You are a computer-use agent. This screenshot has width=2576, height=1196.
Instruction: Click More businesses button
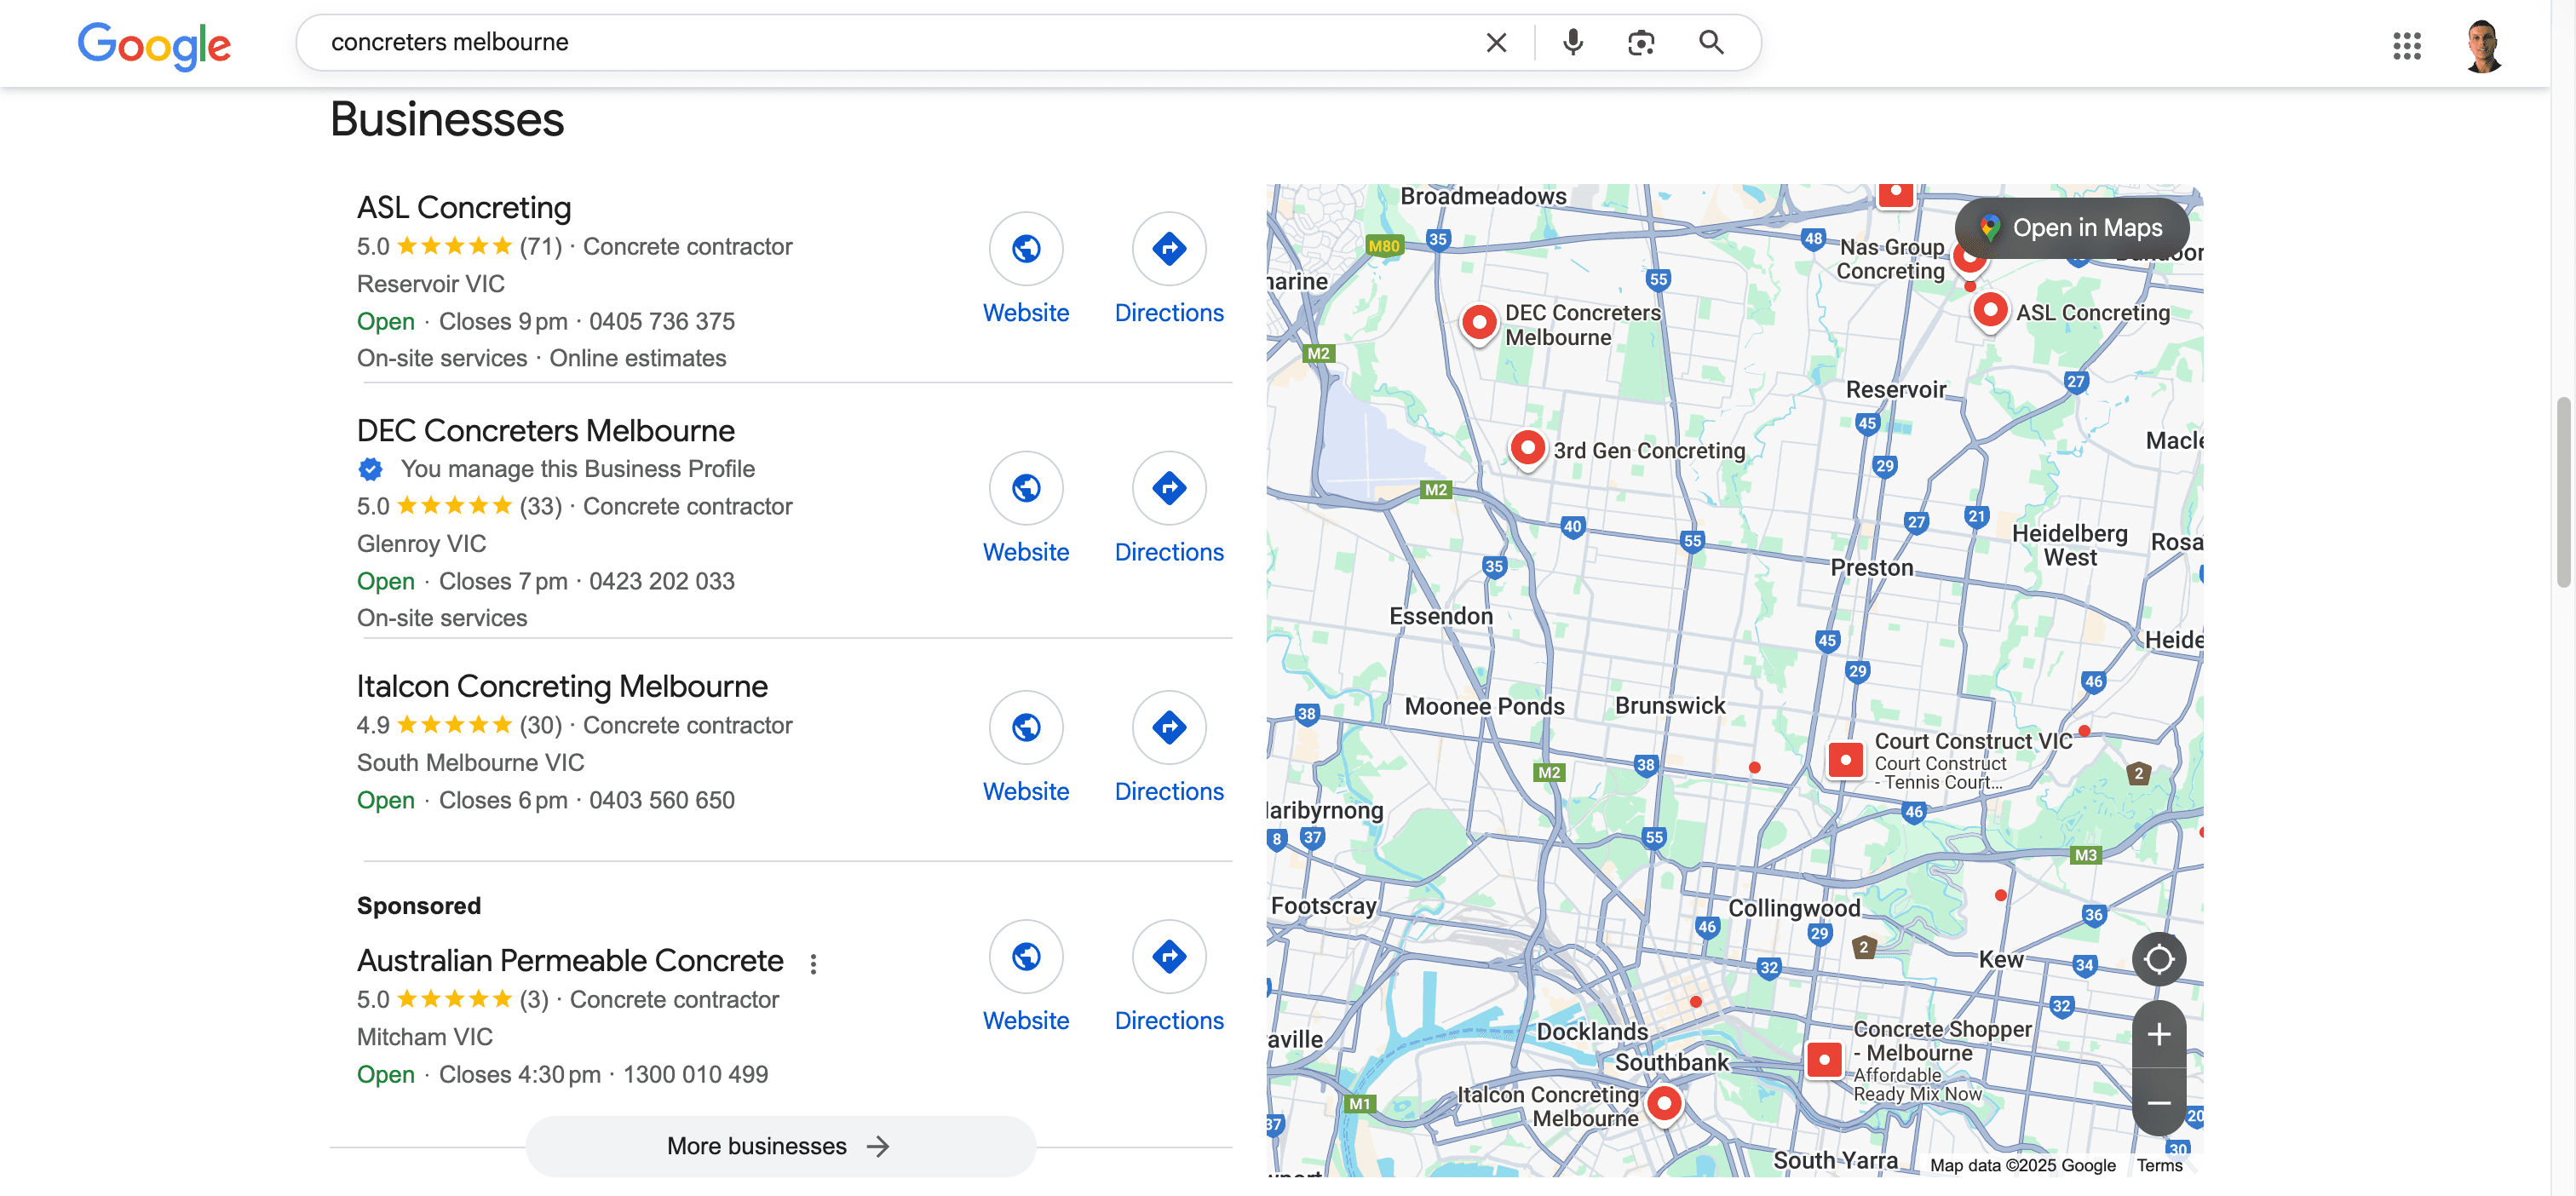click(779, 1146)
